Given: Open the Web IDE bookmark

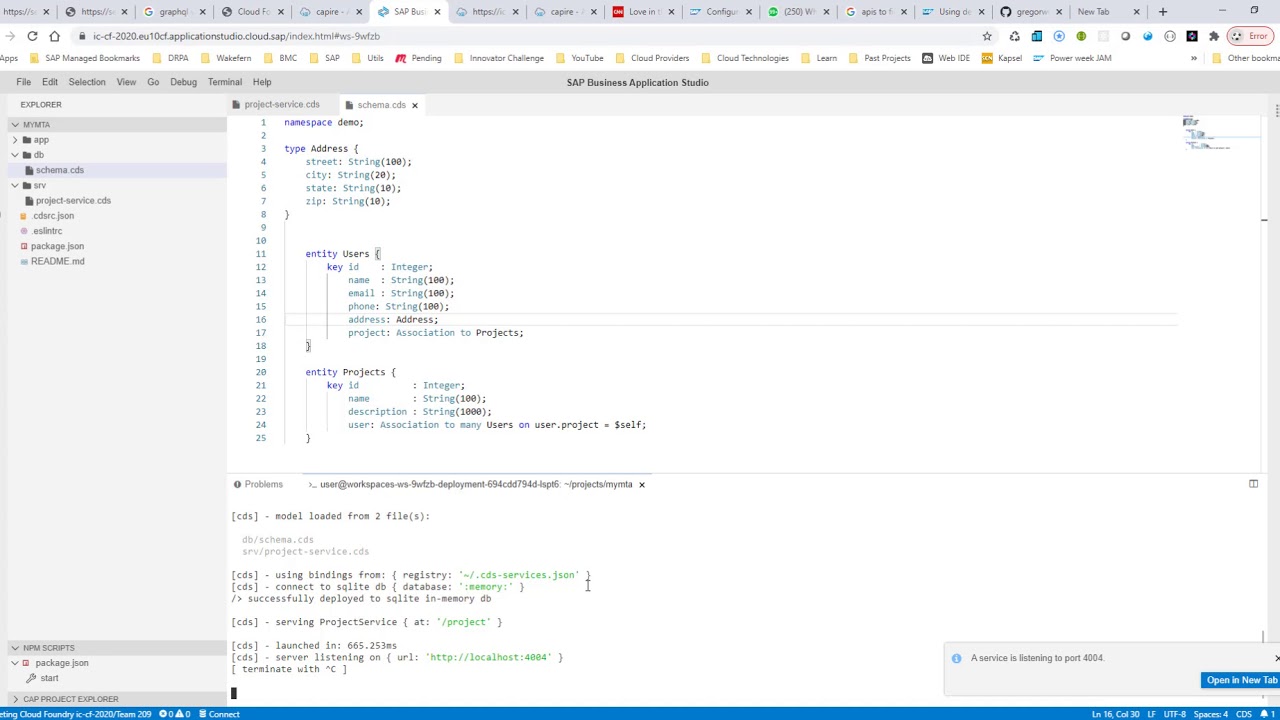Looking at the screenshot, I should [x=945, y=58].
